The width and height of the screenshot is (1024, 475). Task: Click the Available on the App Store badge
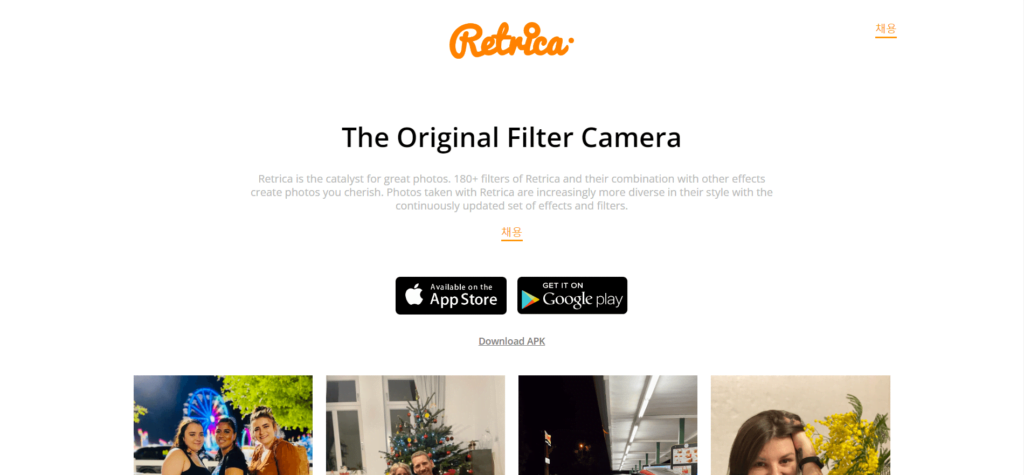tap(451, 295)
